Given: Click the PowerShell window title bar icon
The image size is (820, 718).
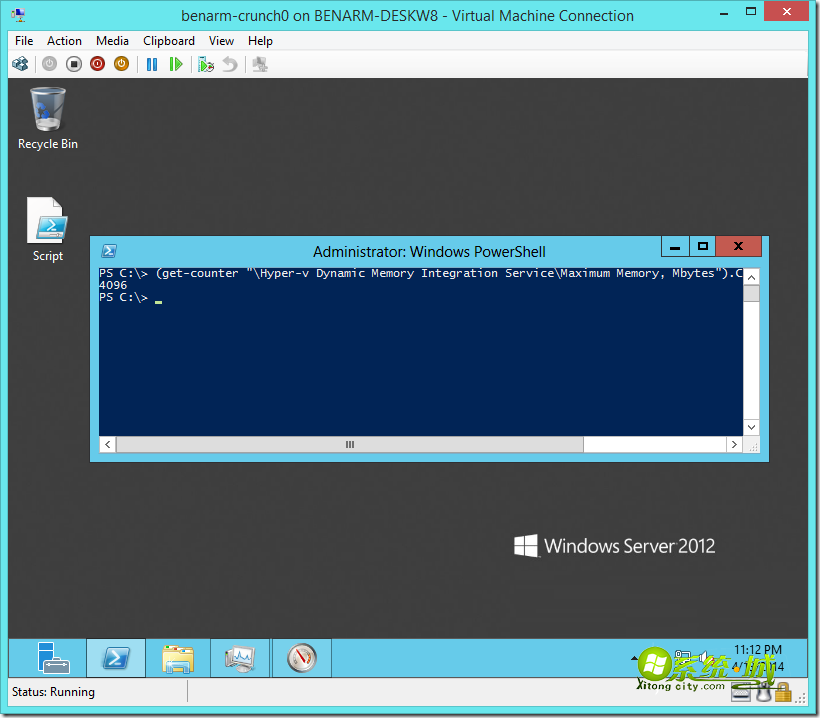Looking at the screenshot, I should click(x=110, y=251).
